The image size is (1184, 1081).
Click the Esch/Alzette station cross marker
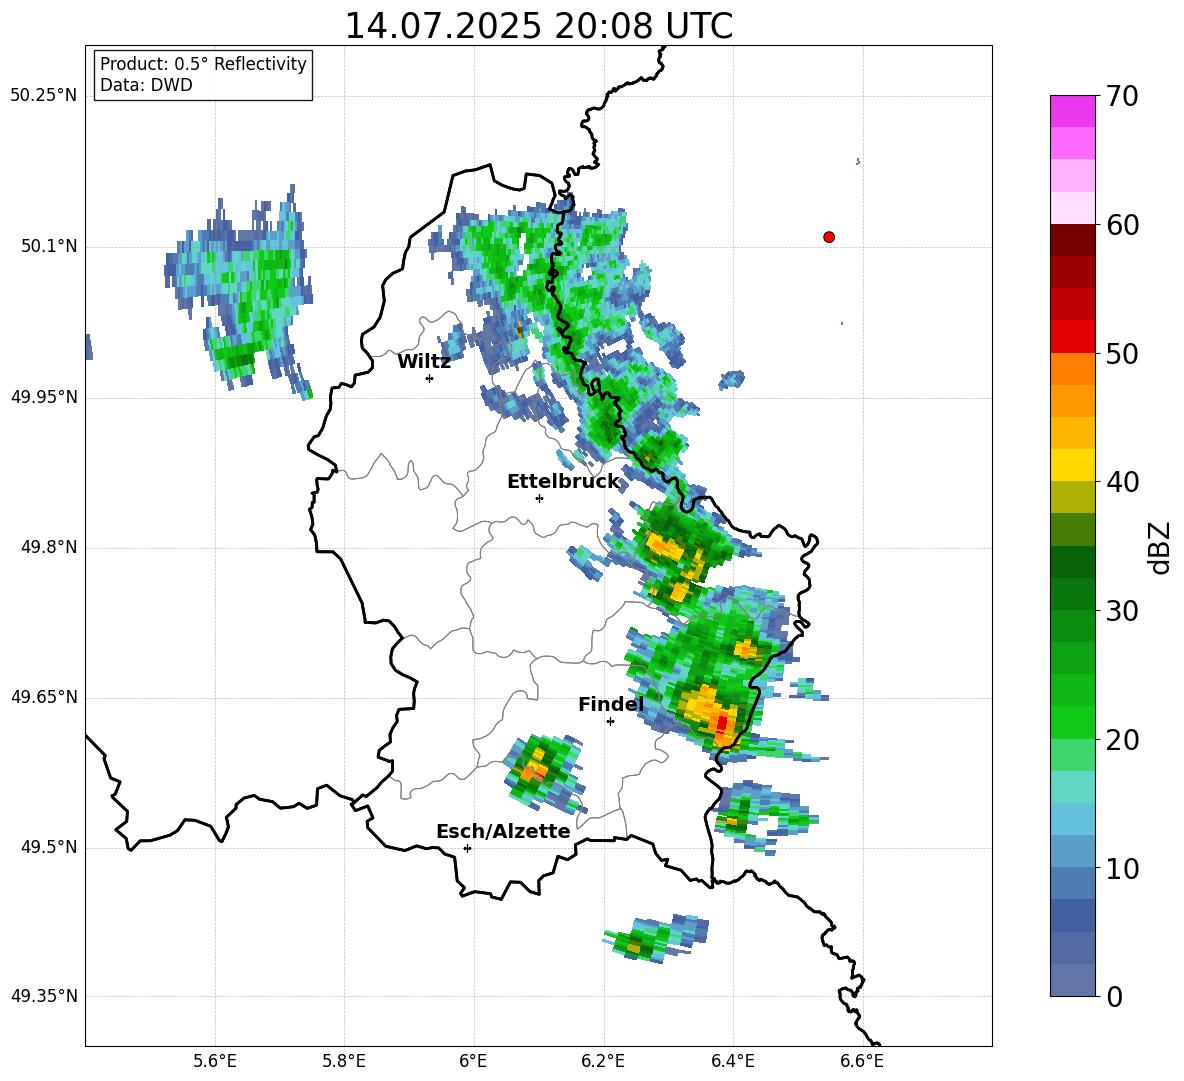point(467,848)
